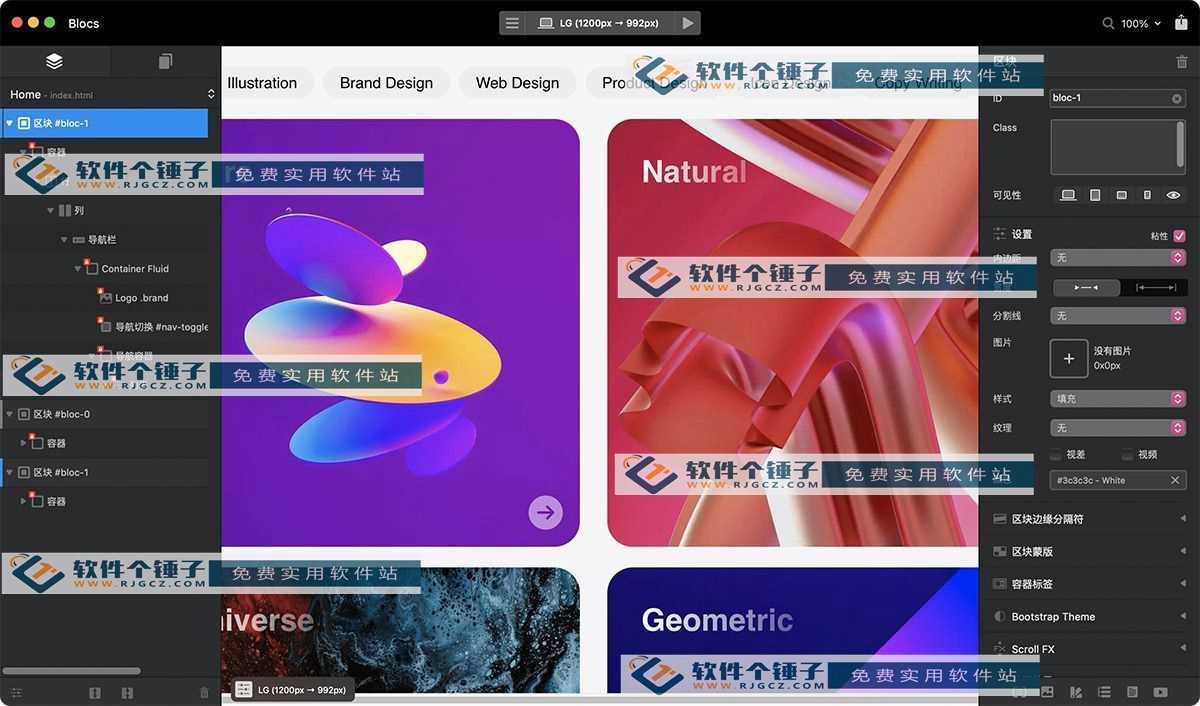
Task: Click the page document icon in bottom bar
Action: coord(1132,692)
